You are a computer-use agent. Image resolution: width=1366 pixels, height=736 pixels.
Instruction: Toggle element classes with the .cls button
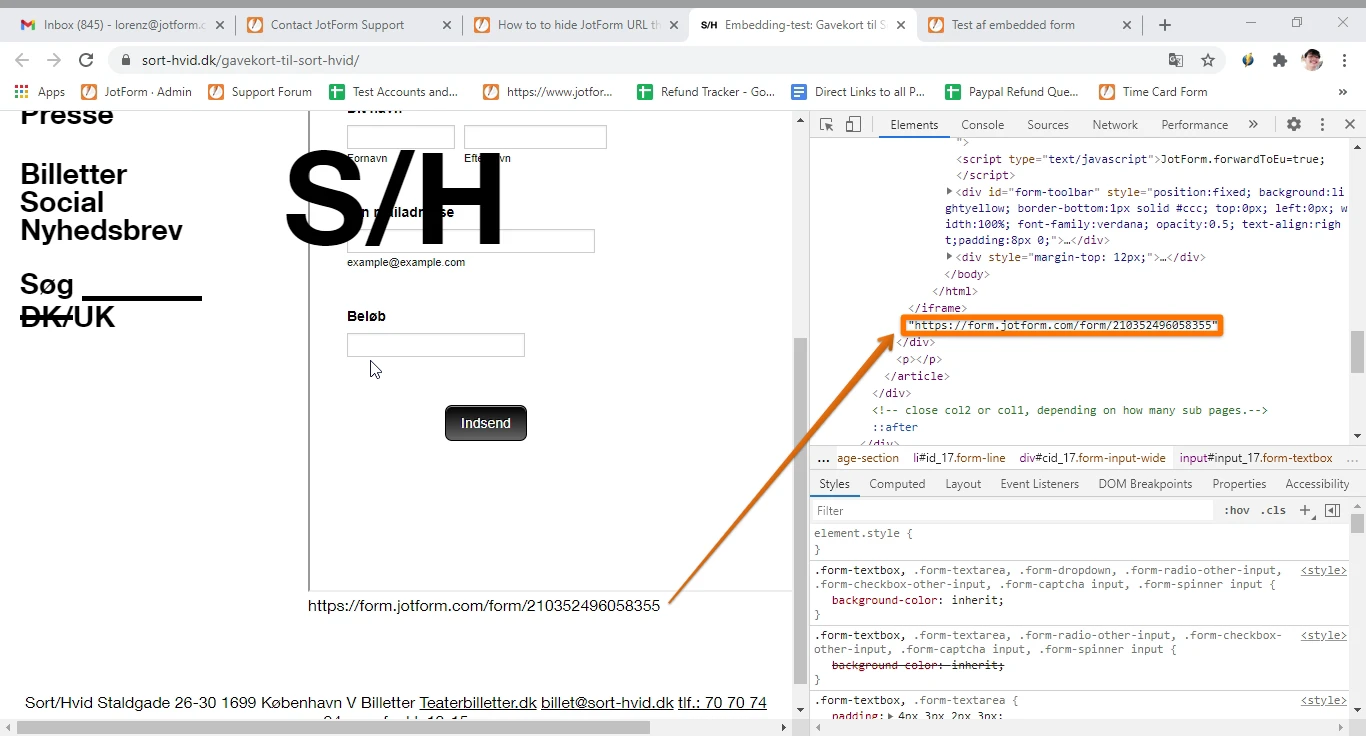pos(1273,510)
